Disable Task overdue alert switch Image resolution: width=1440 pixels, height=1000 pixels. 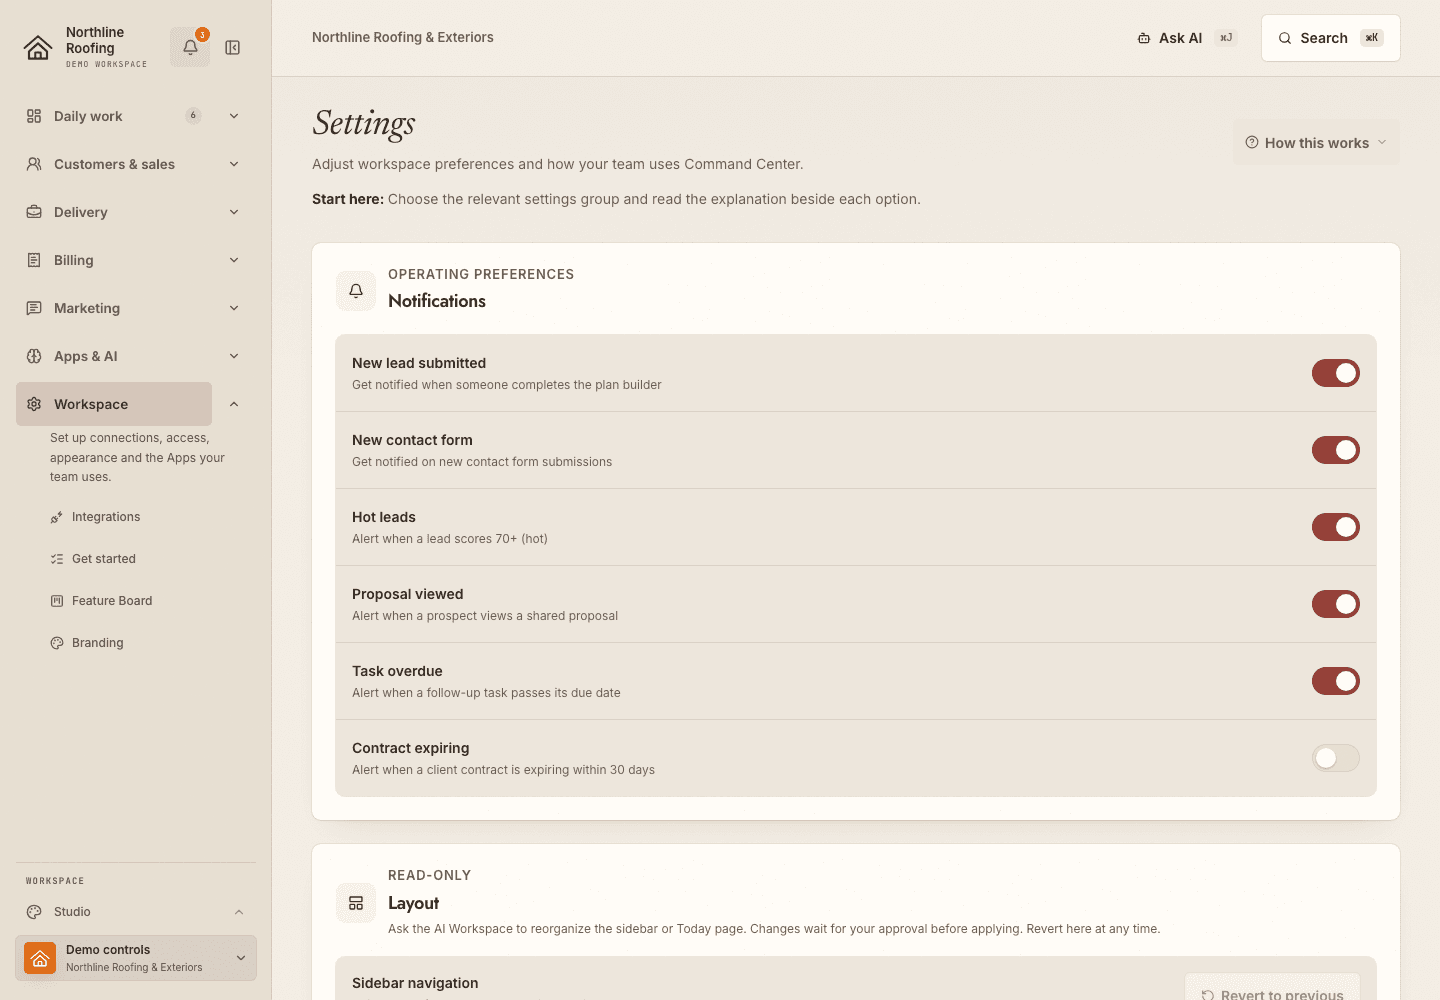pyautogui.click(x=1336, y=681)
